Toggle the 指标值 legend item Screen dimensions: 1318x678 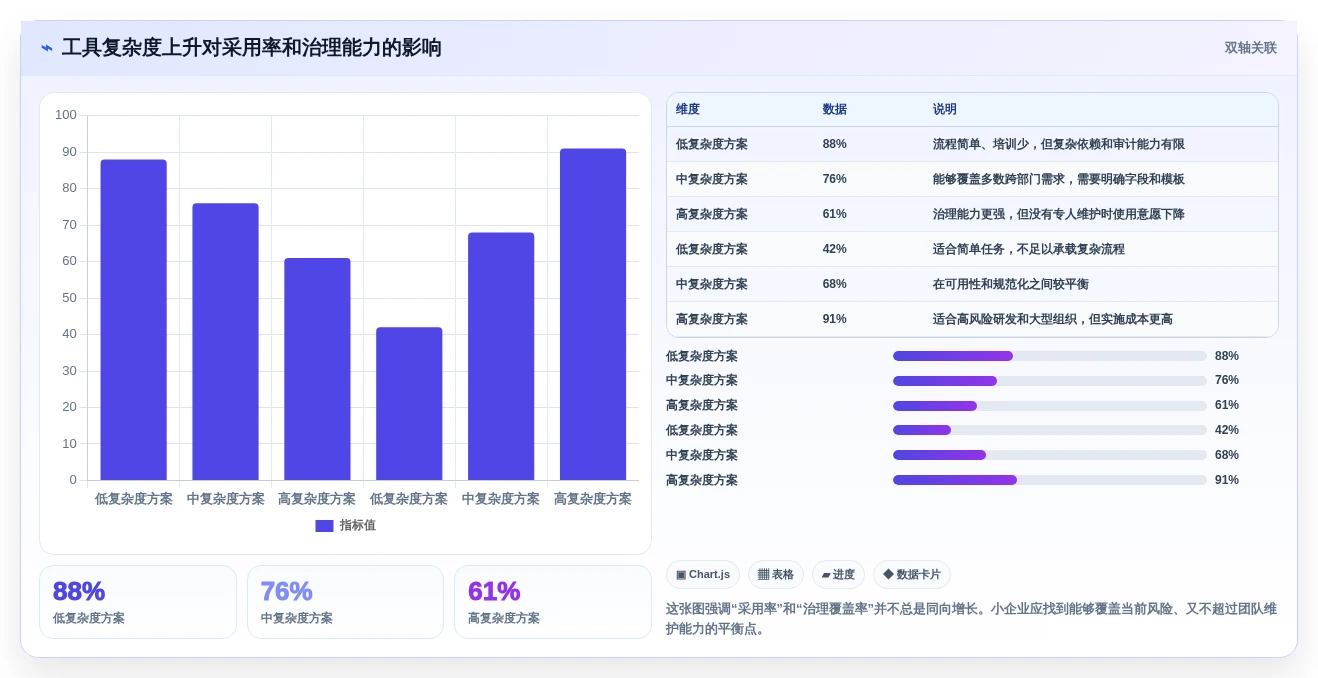[x=346, y=525]
